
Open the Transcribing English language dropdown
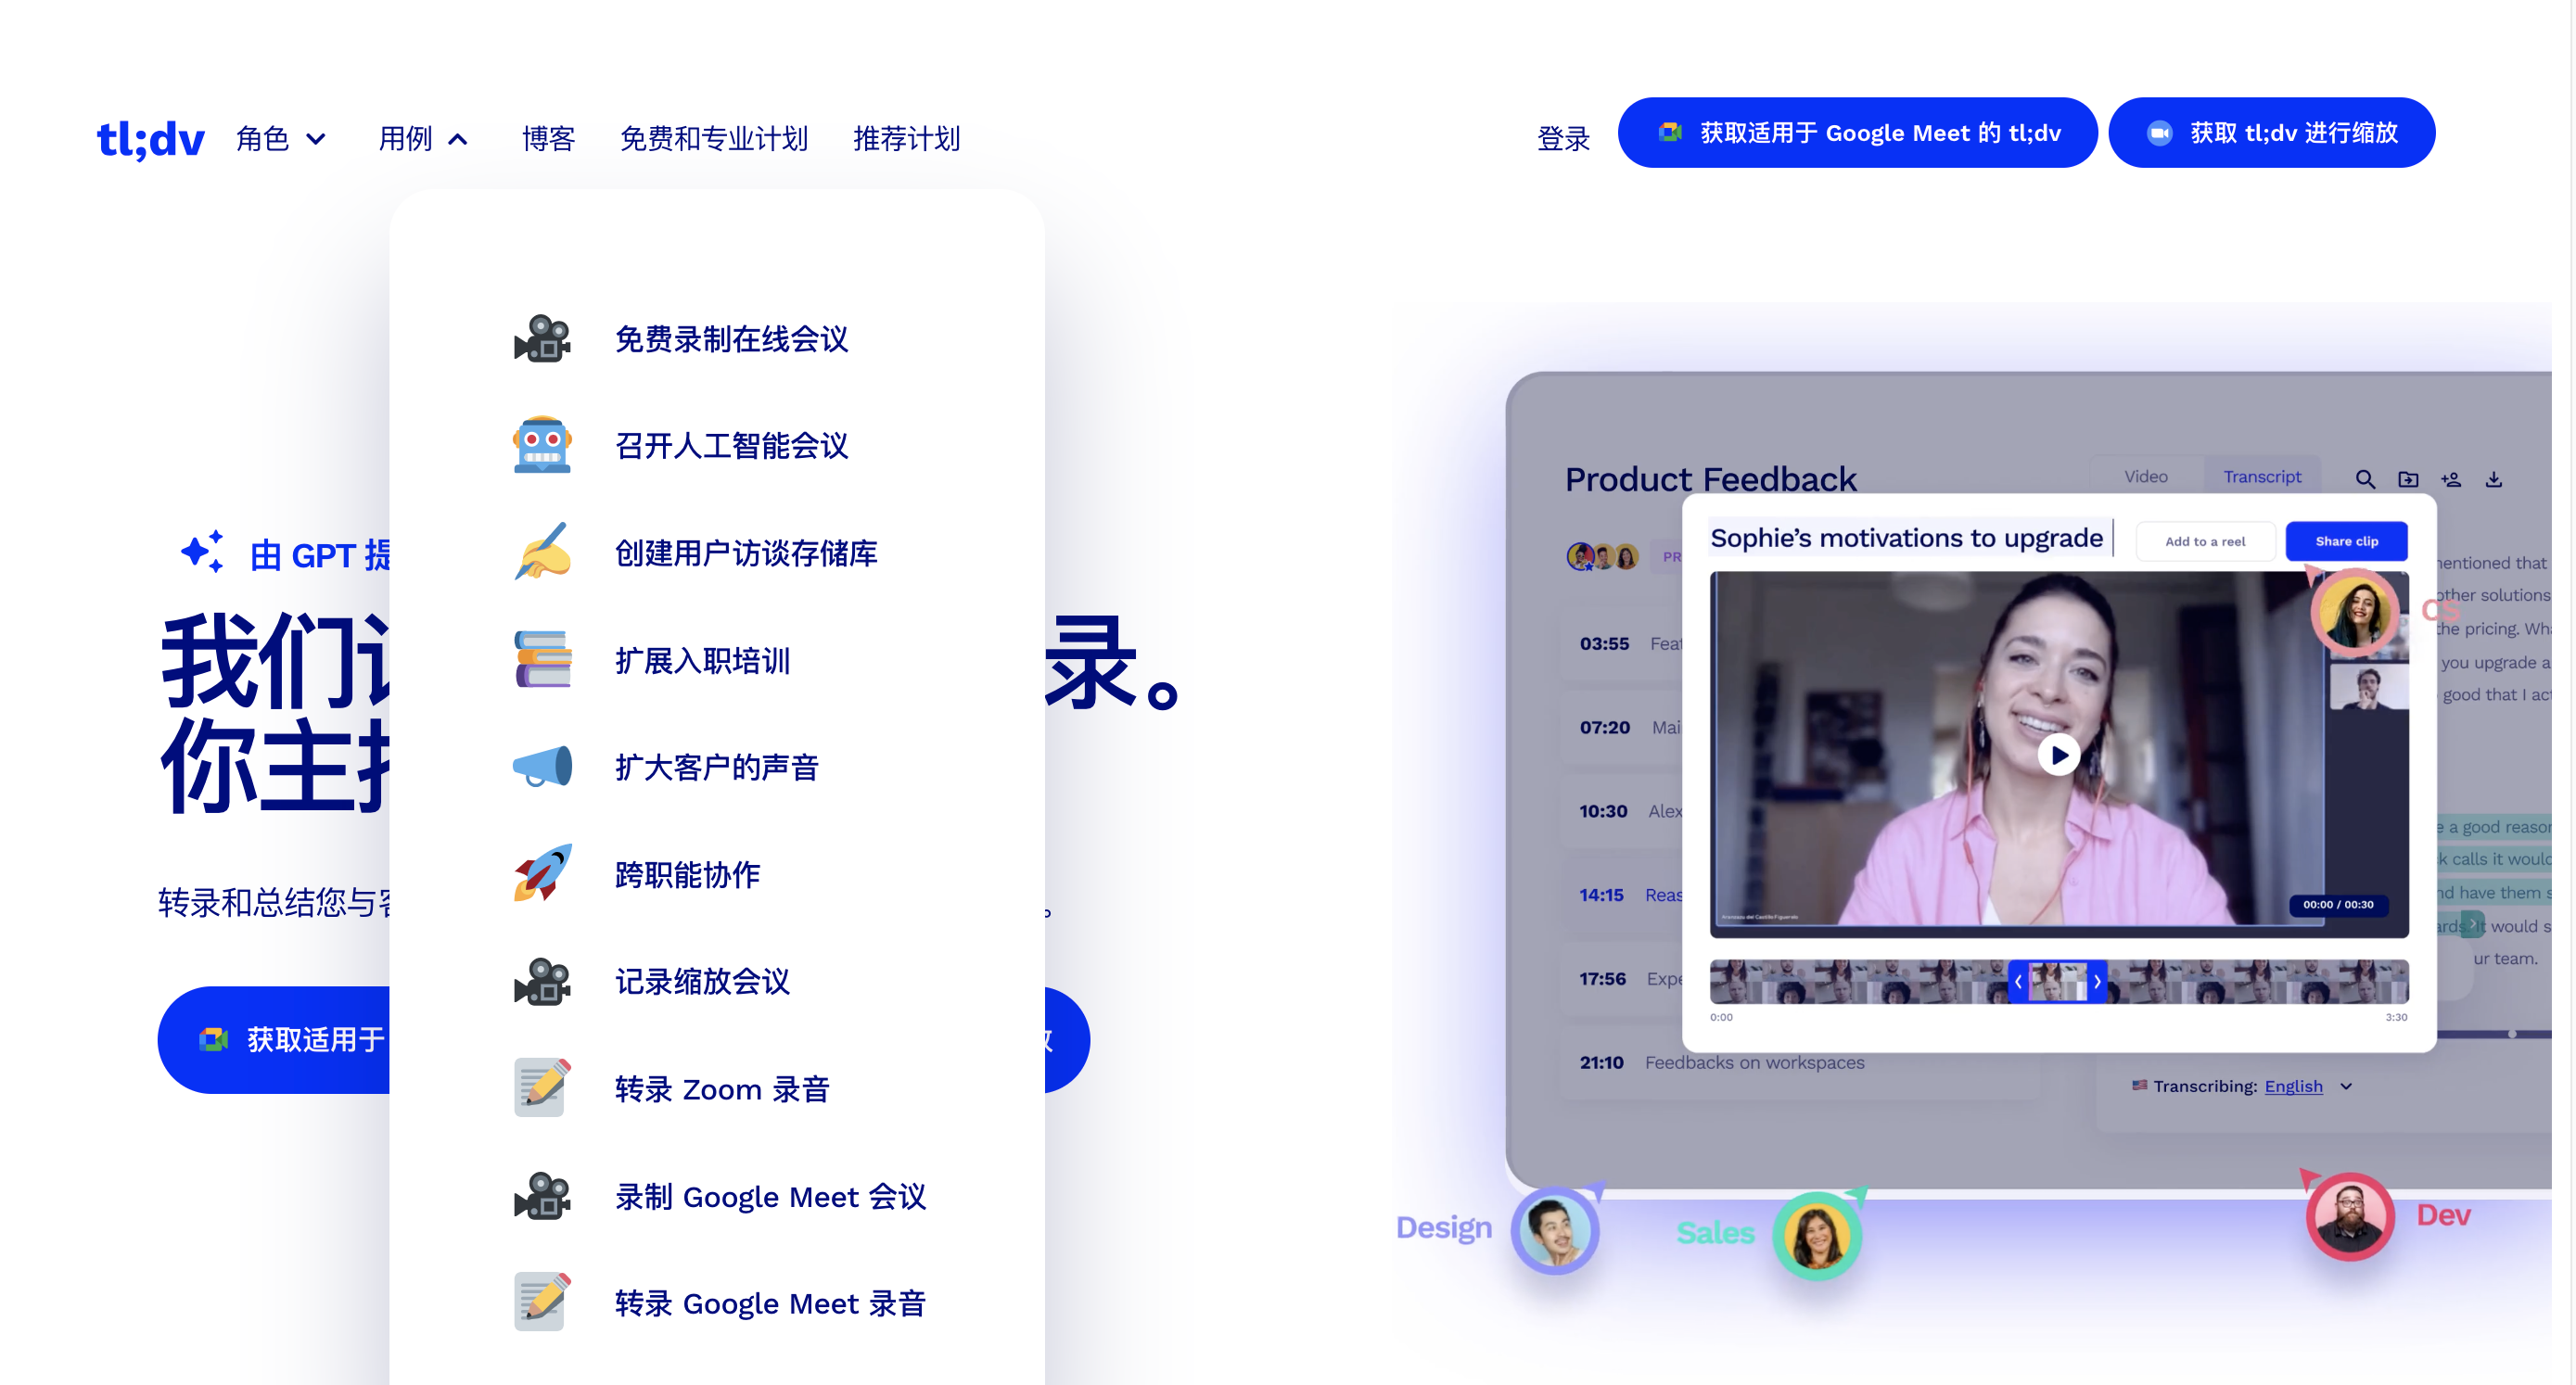point(2346,1086)
